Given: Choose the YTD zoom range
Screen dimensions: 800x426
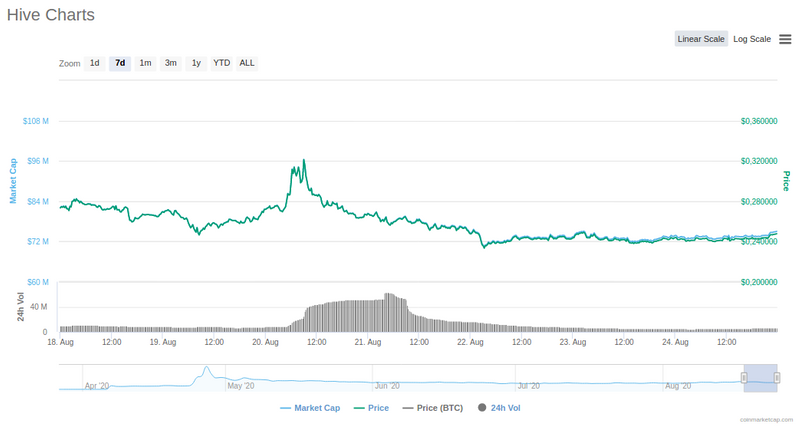Looking at the screenshot, I should (x=221, y=63).
